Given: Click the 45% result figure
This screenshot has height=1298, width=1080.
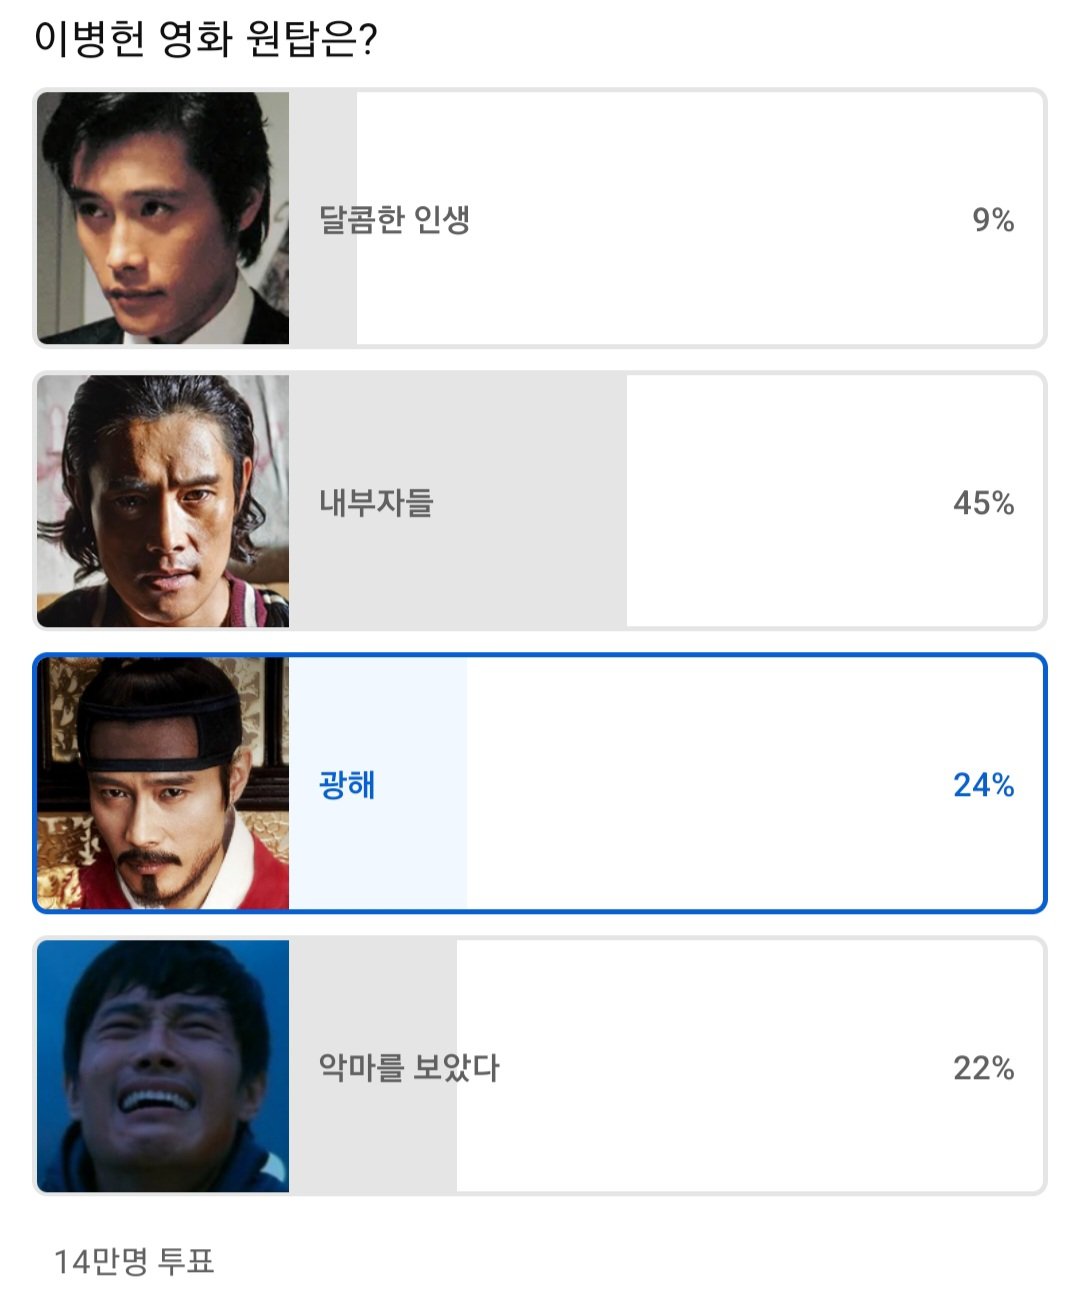Looking at the screenshot, I should 984,503.
